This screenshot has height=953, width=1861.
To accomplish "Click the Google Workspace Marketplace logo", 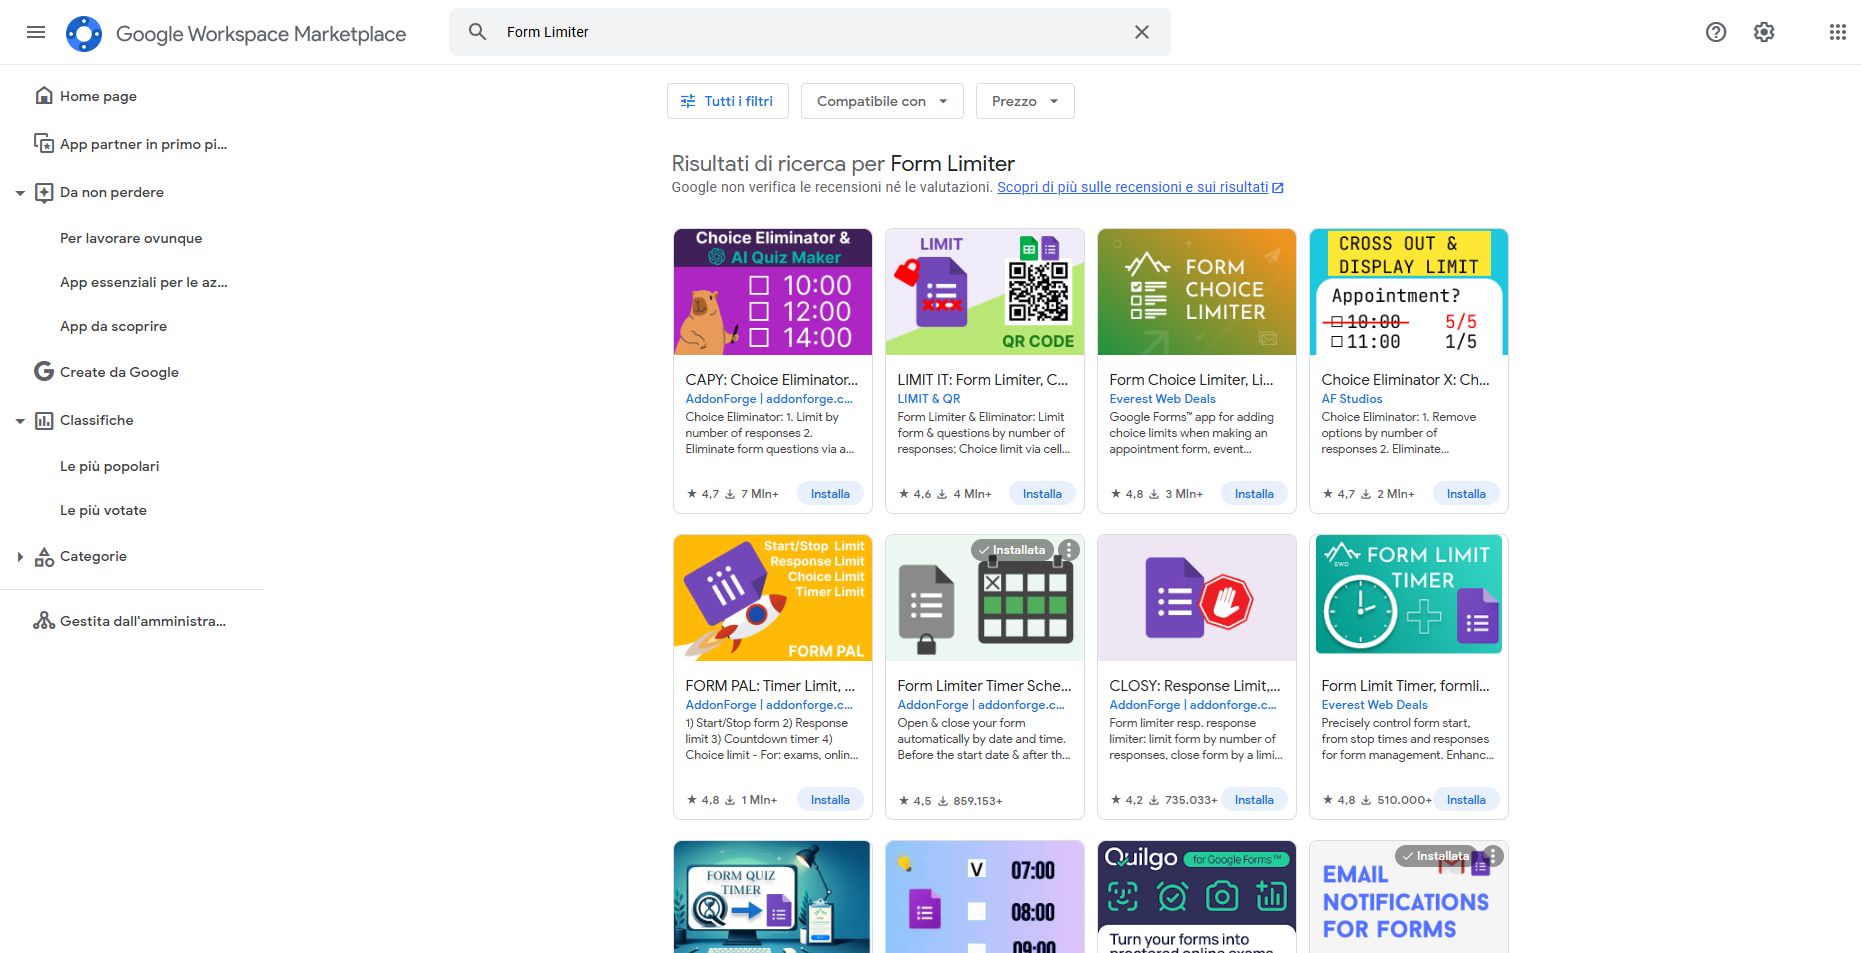I will 84,33.
